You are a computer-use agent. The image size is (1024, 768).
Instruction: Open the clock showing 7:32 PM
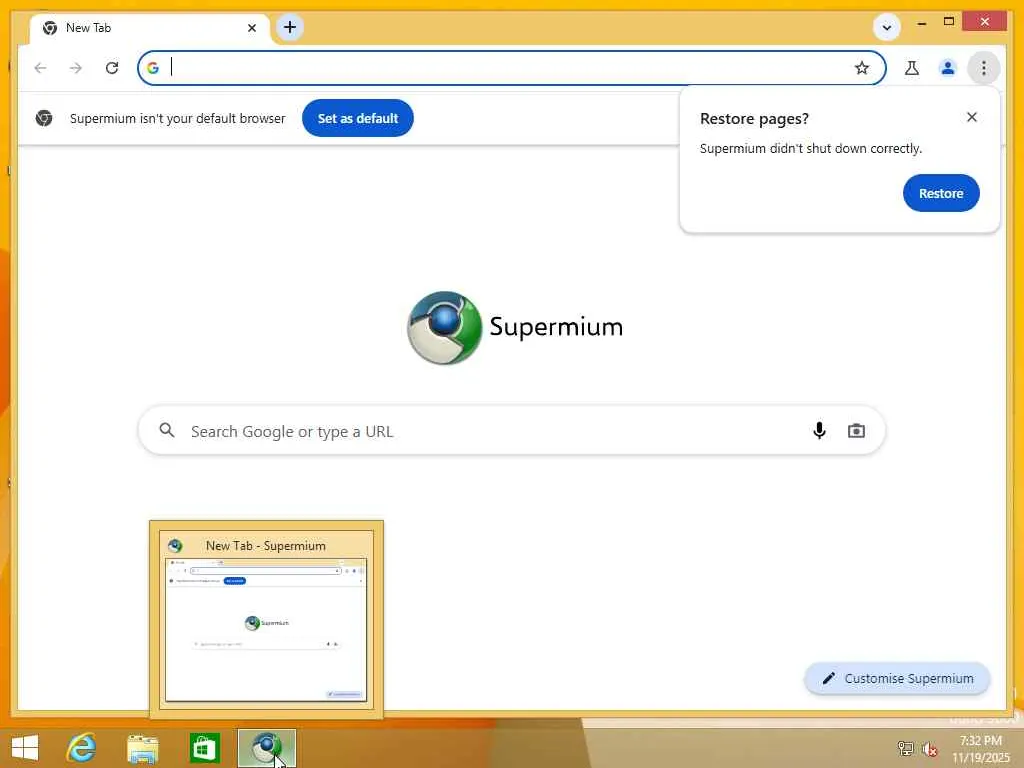click(981, 748)
